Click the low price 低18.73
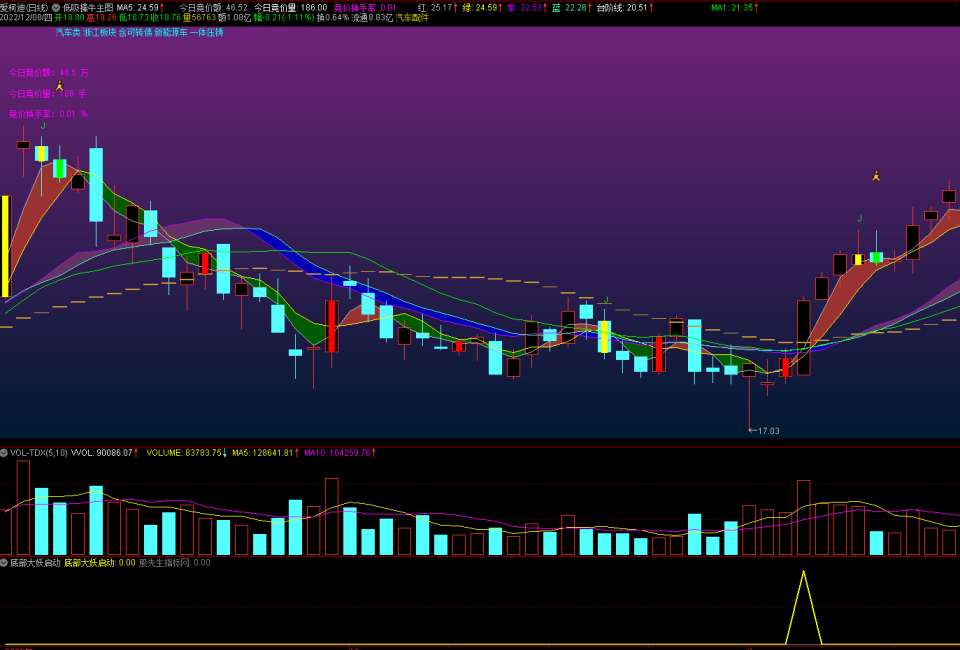The width and height of the screenshot is (960, 650). click(x=133, y=18)
